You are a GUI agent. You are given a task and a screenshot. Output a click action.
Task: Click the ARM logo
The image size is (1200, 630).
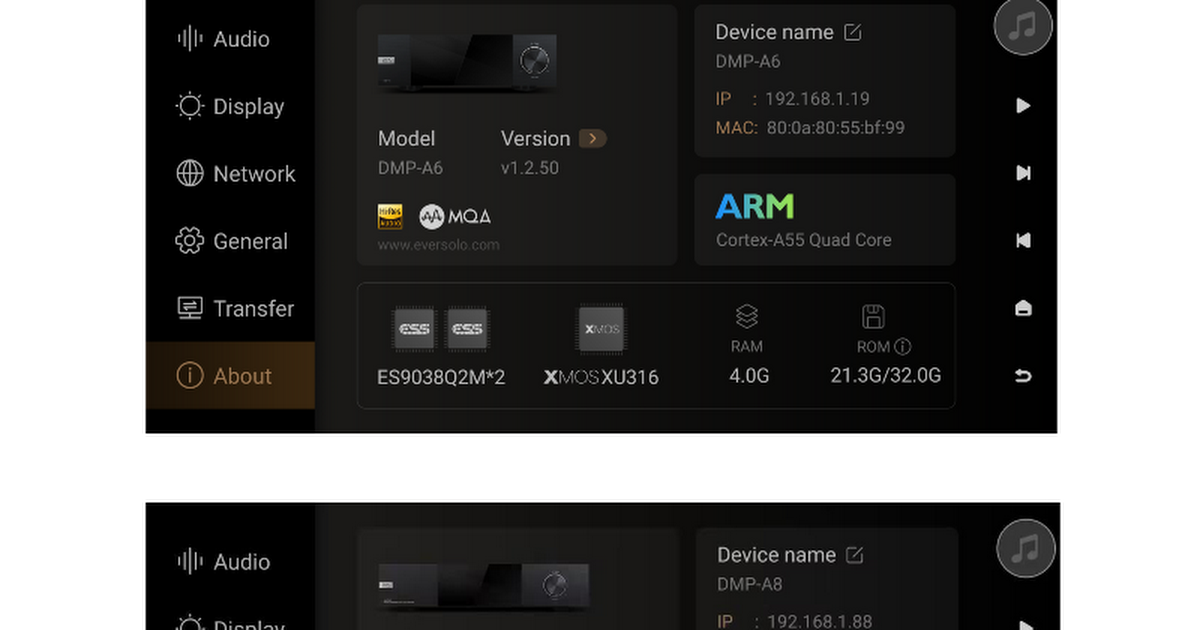tap(755, 207)
